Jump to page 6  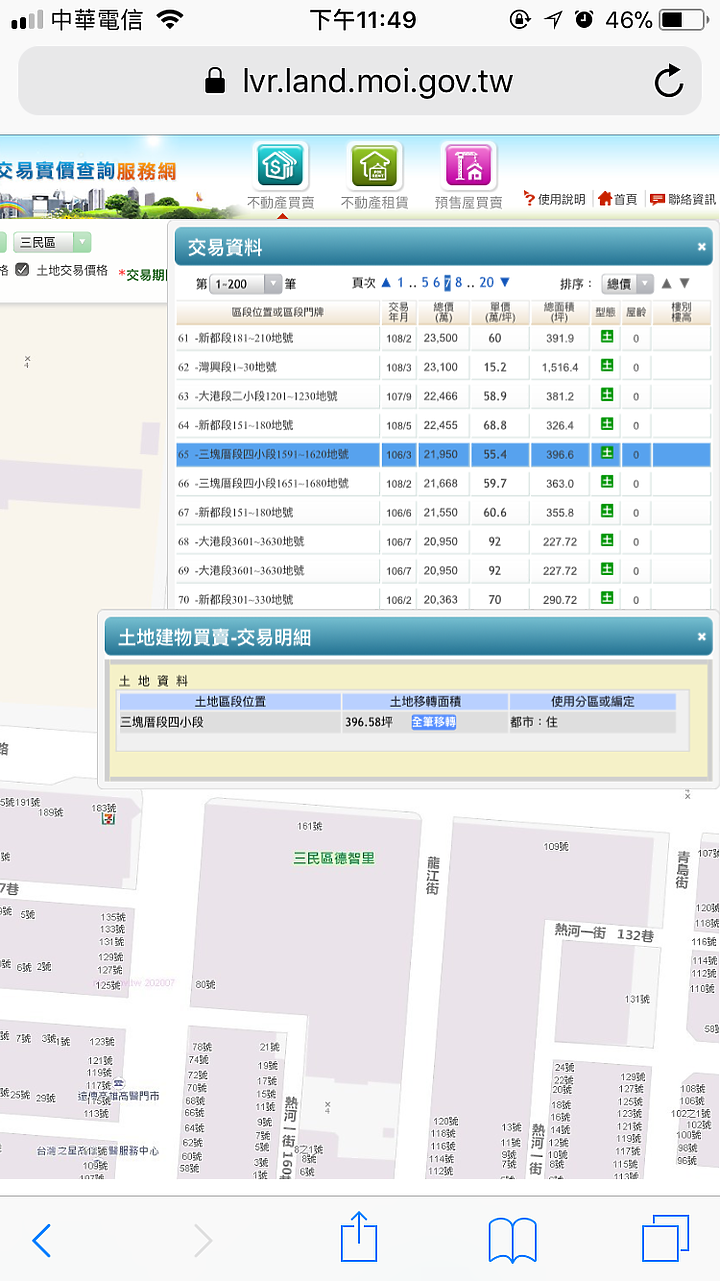437,283
